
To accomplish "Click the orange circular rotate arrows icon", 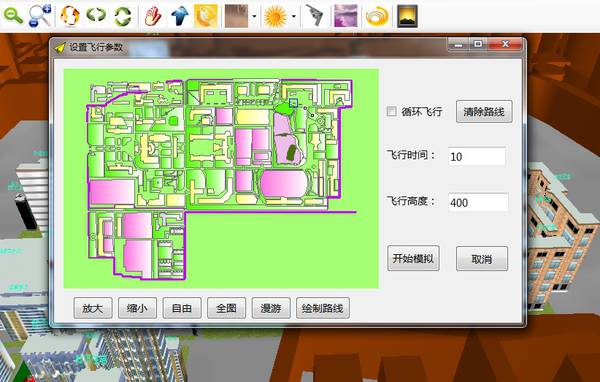I will [70, 16].
